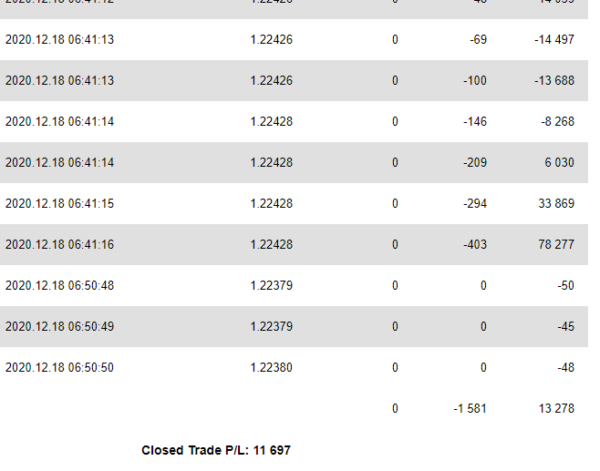
Task: Click the 2020.12.18 06:50:48 timestamp
Action: click(59, 286)
